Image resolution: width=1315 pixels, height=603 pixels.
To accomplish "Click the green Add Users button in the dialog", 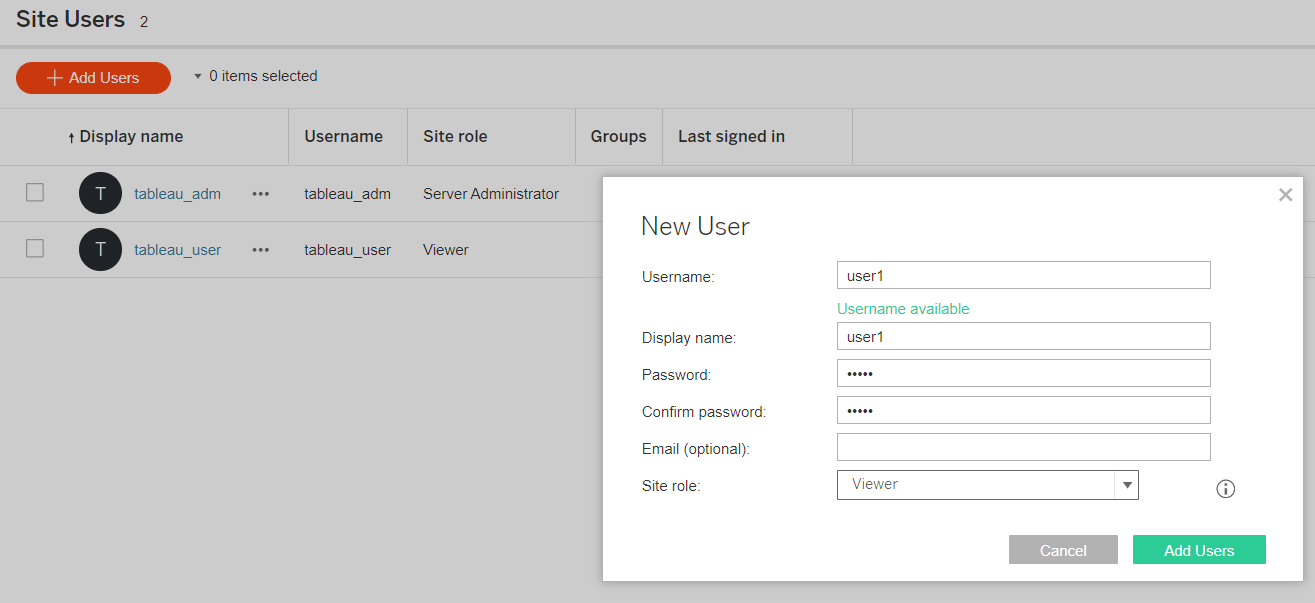I will tap(1199, 550).
